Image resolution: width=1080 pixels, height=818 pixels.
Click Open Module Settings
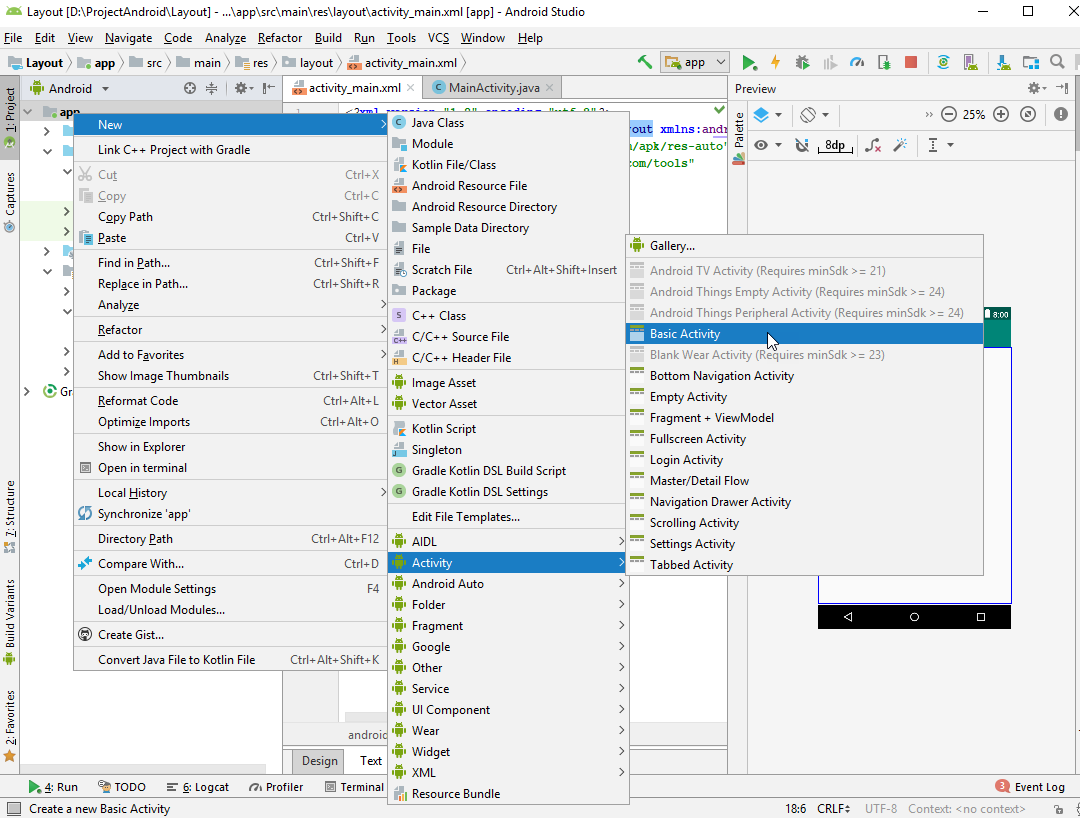pyautogui.click(x=231, y=589)
